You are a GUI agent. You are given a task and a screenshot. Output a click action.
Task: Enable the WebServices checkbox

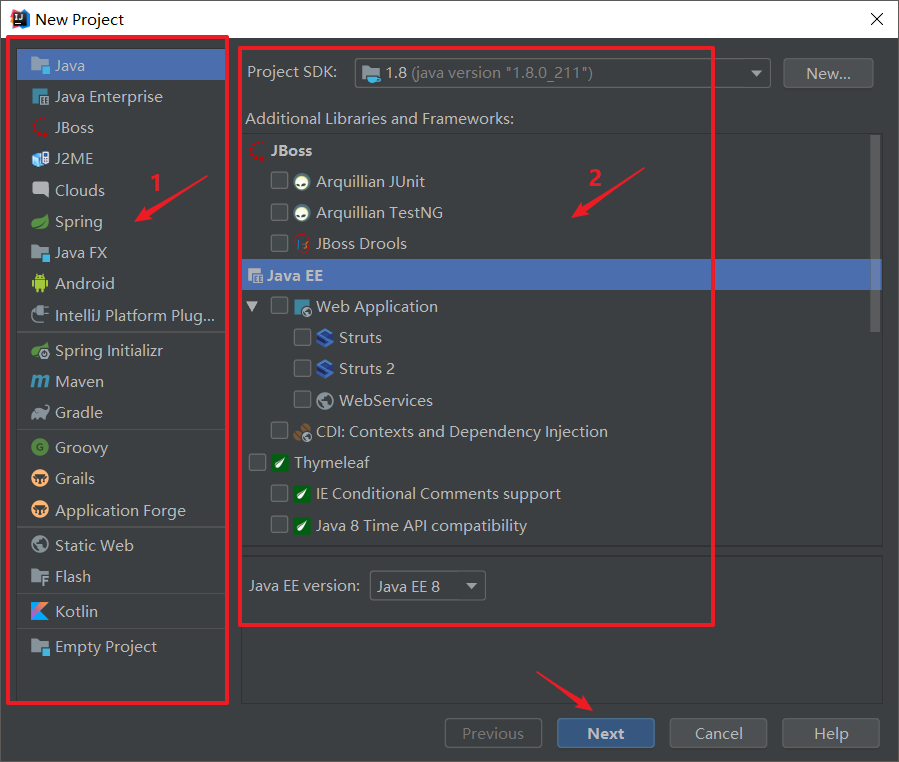click(302, 399)
